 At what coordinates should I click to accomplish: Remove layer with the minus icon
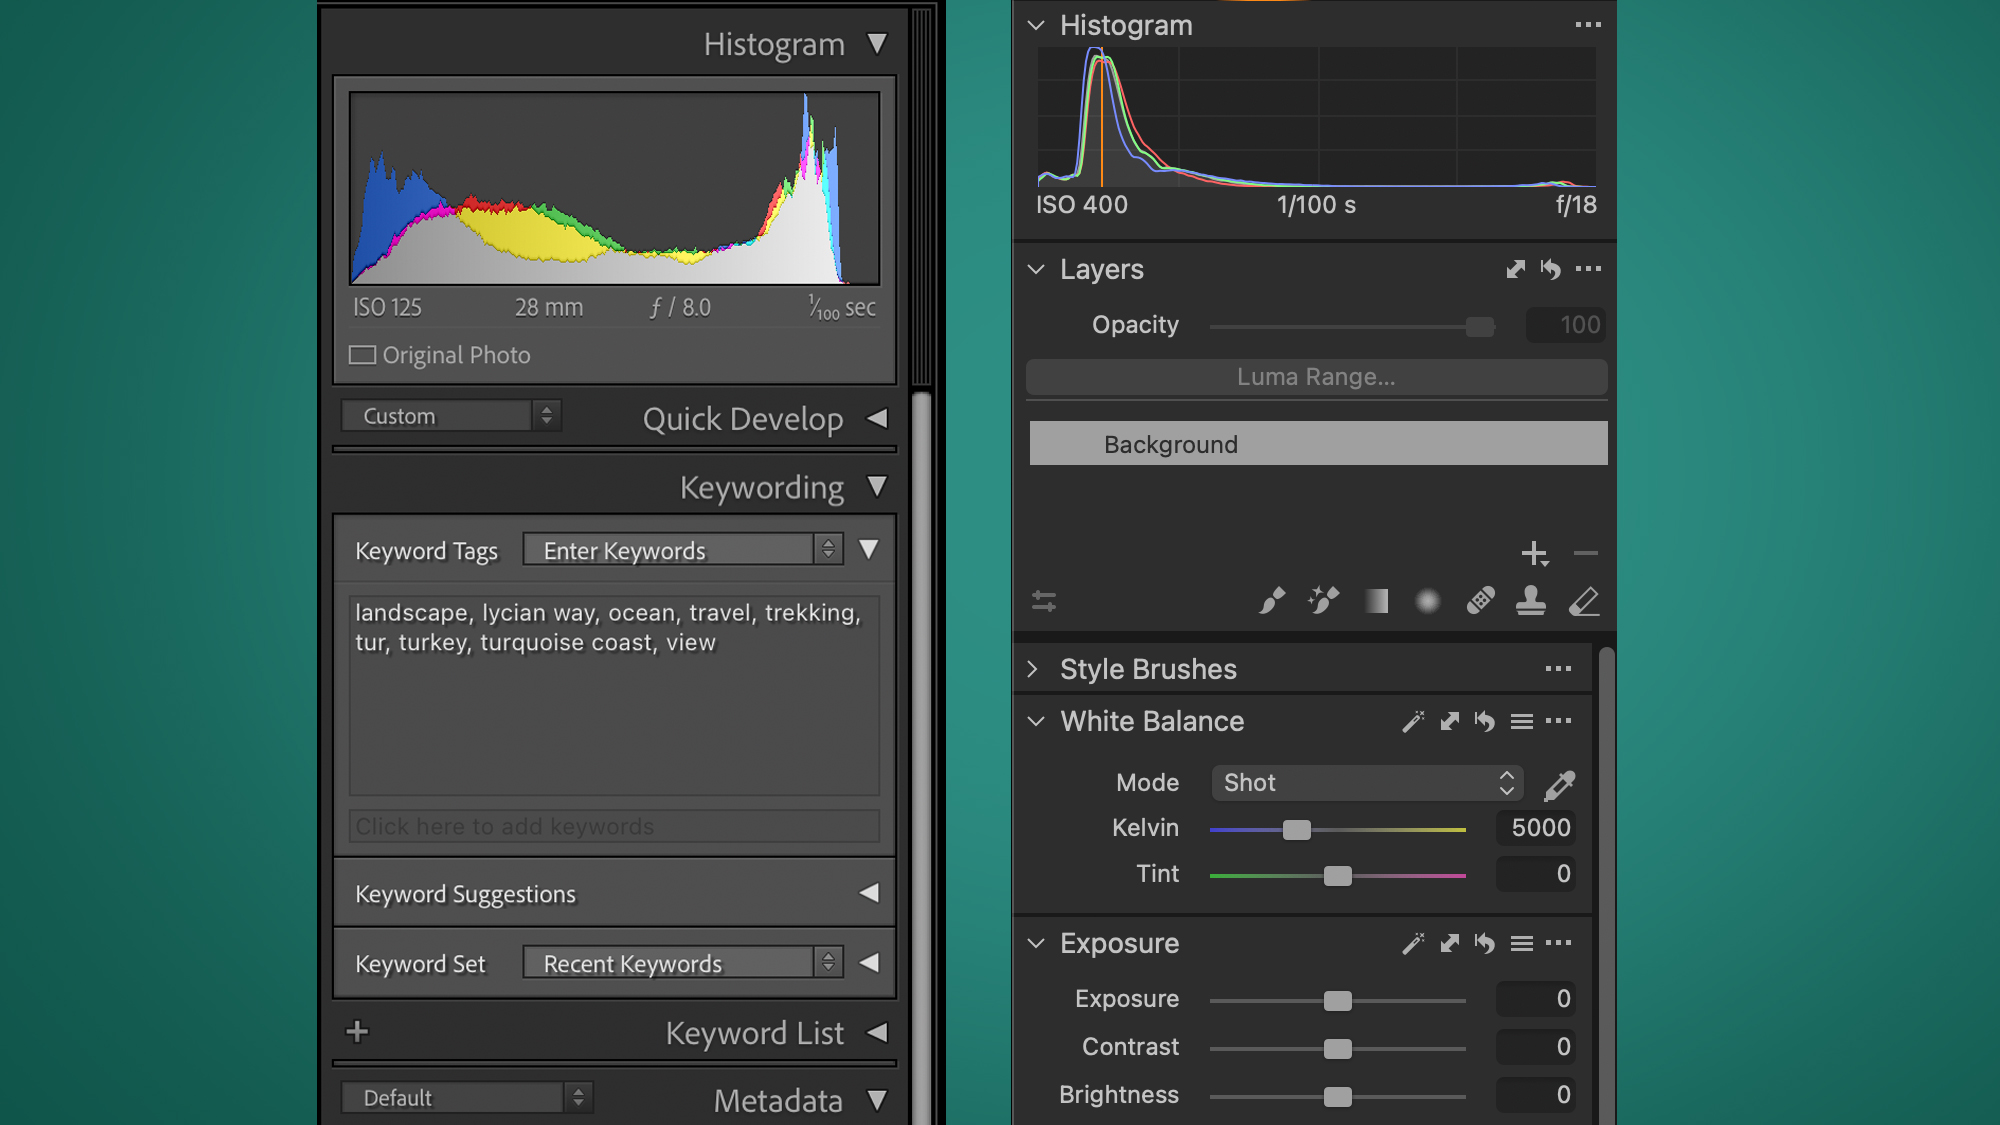click(1585, 553)
